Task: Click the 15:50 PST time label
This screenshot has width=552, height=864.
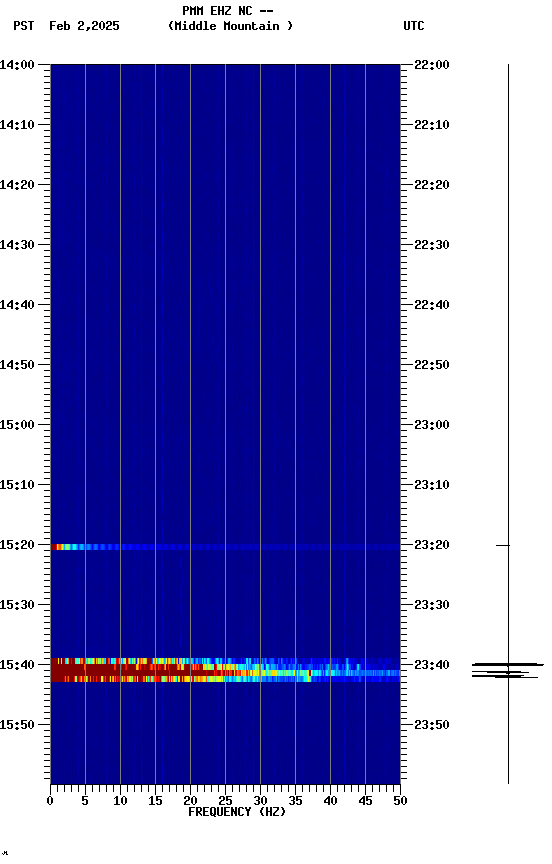Action: coord(17,725)
